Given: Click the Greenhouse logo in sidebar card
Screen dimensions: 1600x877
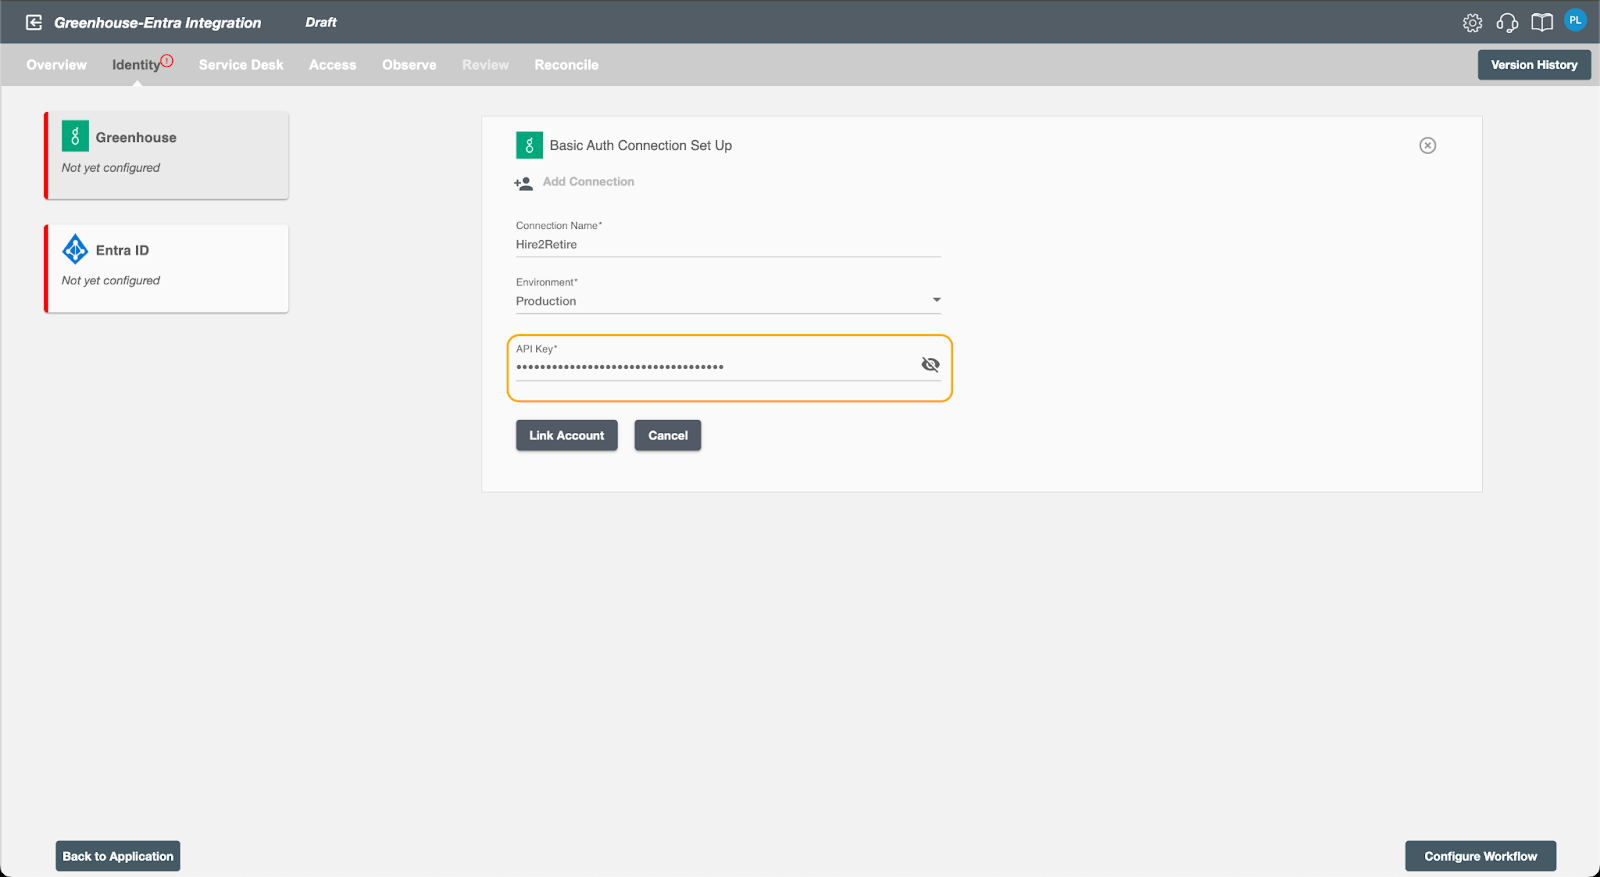Looking at the screenshot, I should pos(75,136).
